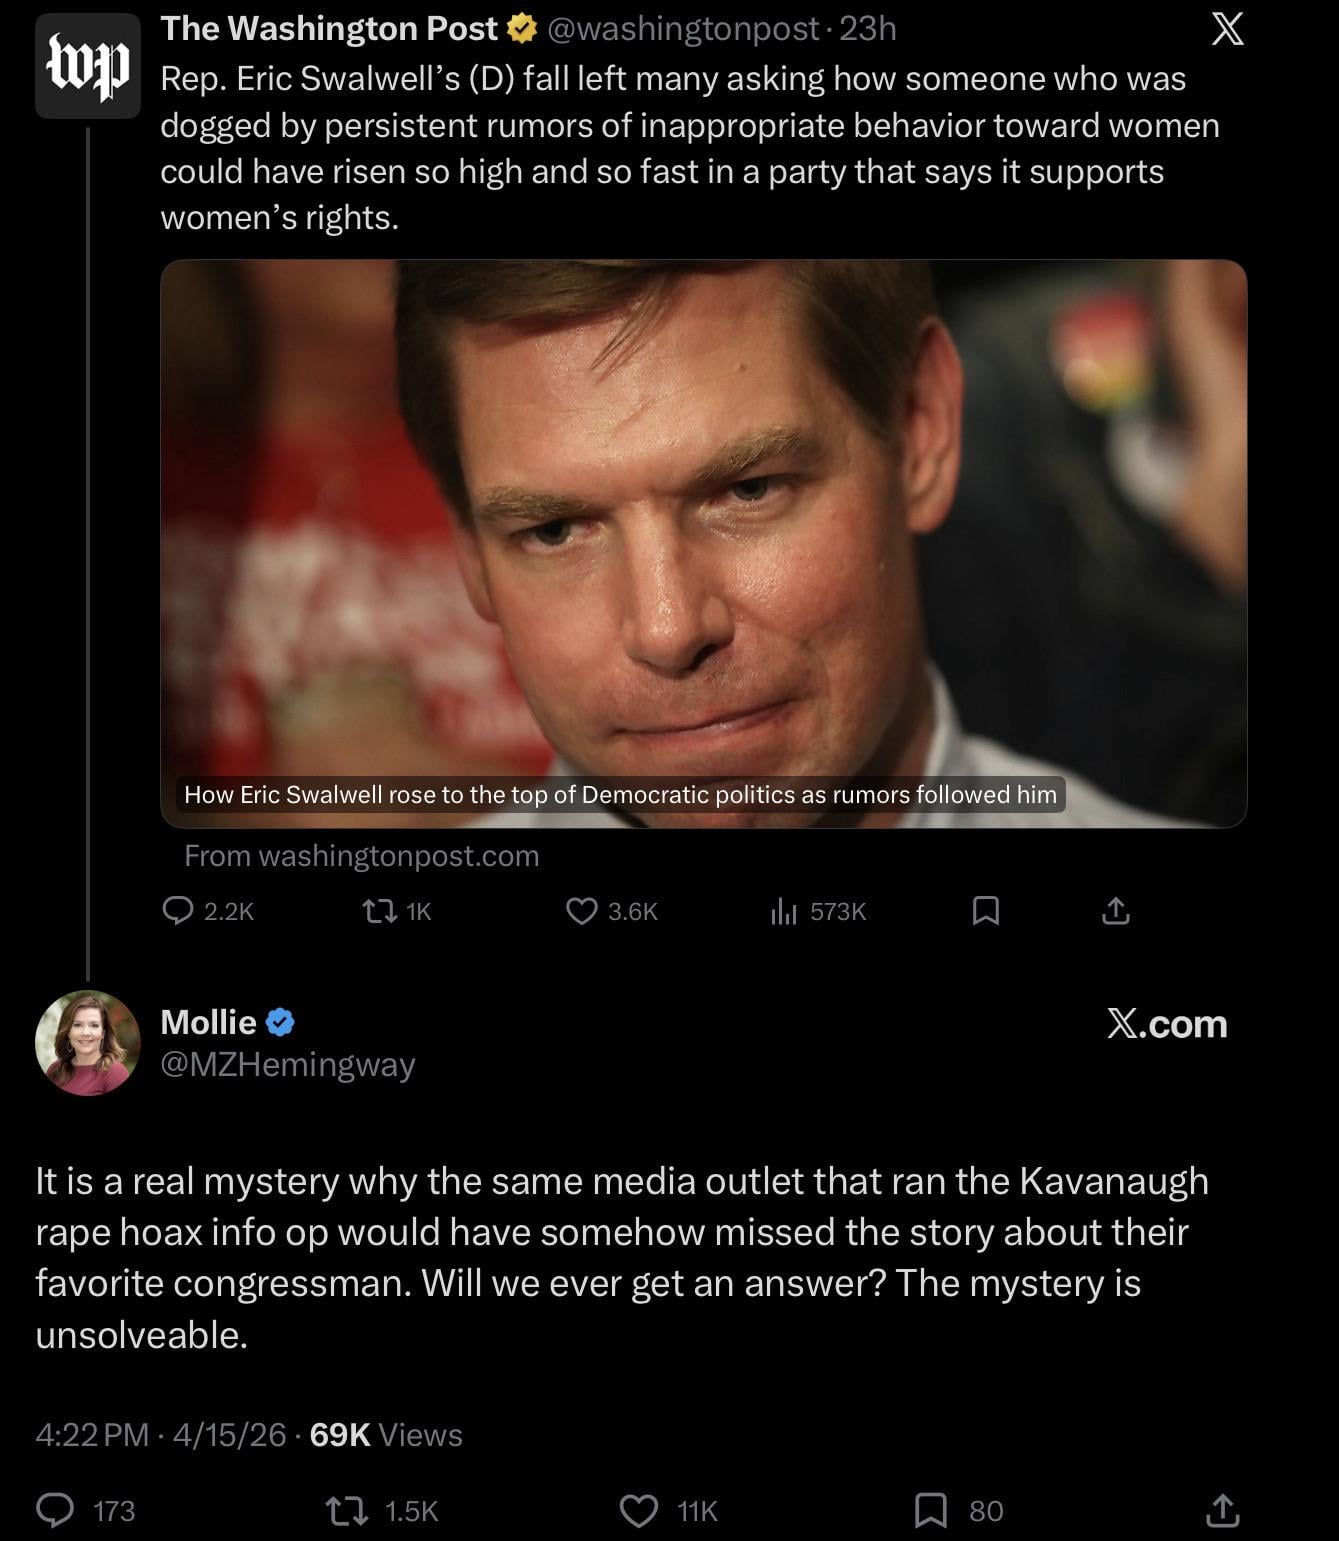The image size is (1339, 1541).
Task: Share the Washington Post tweet
Action: [x=1116, y=911]
